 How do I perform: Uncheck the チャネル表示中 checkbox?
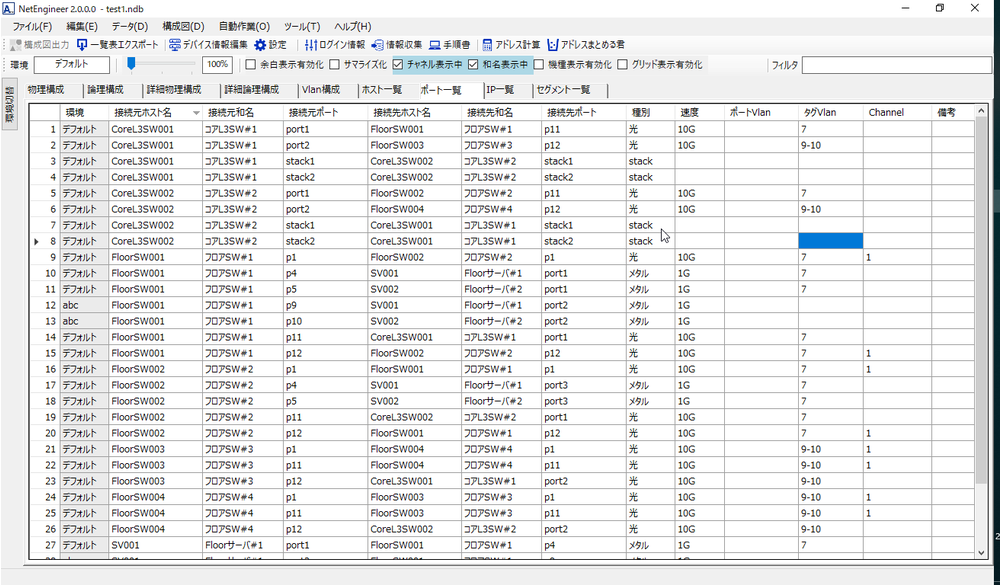click(x=399, y=65)
